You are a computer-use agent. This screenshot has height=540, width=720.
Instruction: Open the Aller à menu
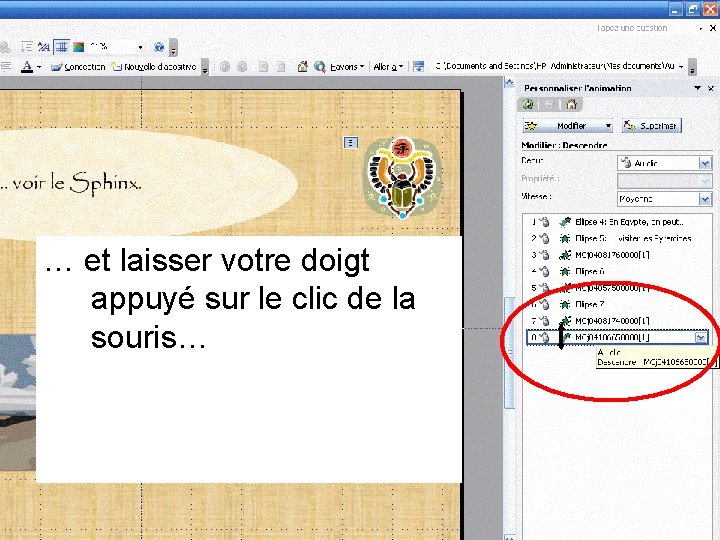pyautogui.click(x=388, y=67)
